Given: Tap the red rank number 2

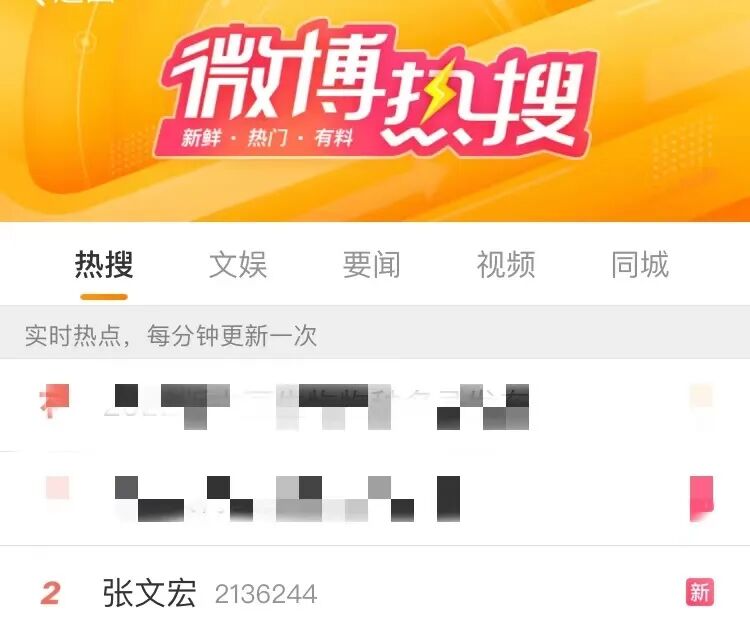Looking at the screenshot, I should (x=50, y=593).
